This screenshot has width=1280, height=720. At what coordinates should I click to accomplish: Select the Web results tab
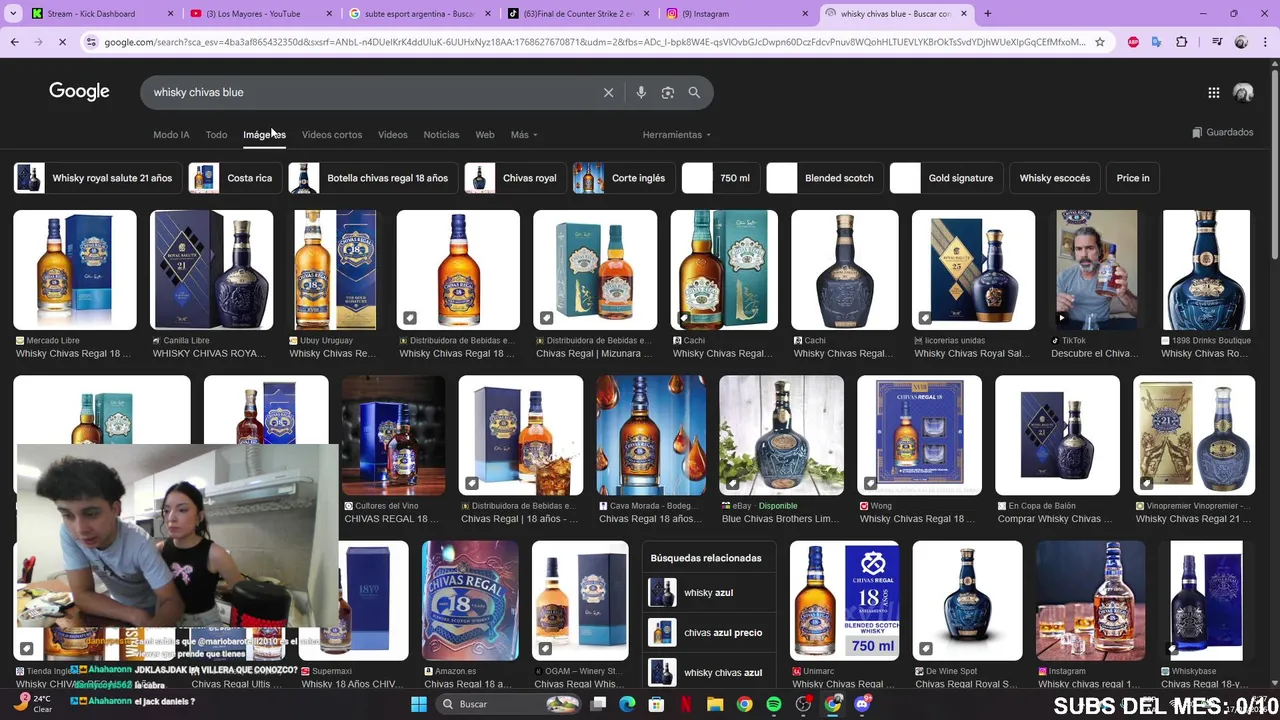click(x=485, y=134)
